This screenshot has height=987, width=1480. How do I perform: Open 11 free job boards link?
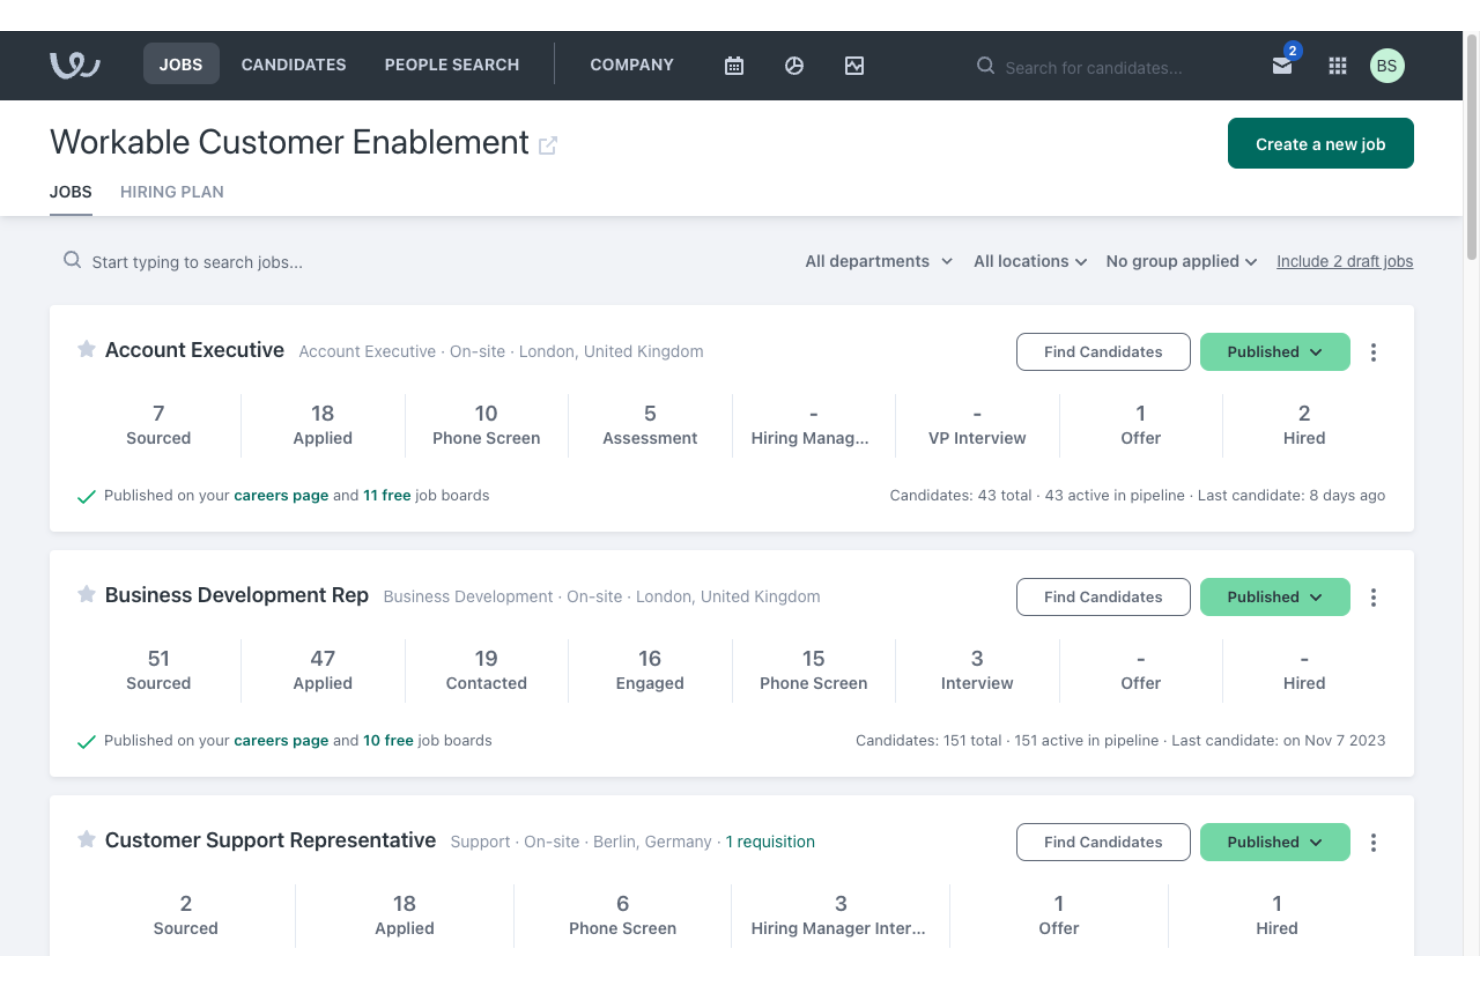[x=387, y=495]
